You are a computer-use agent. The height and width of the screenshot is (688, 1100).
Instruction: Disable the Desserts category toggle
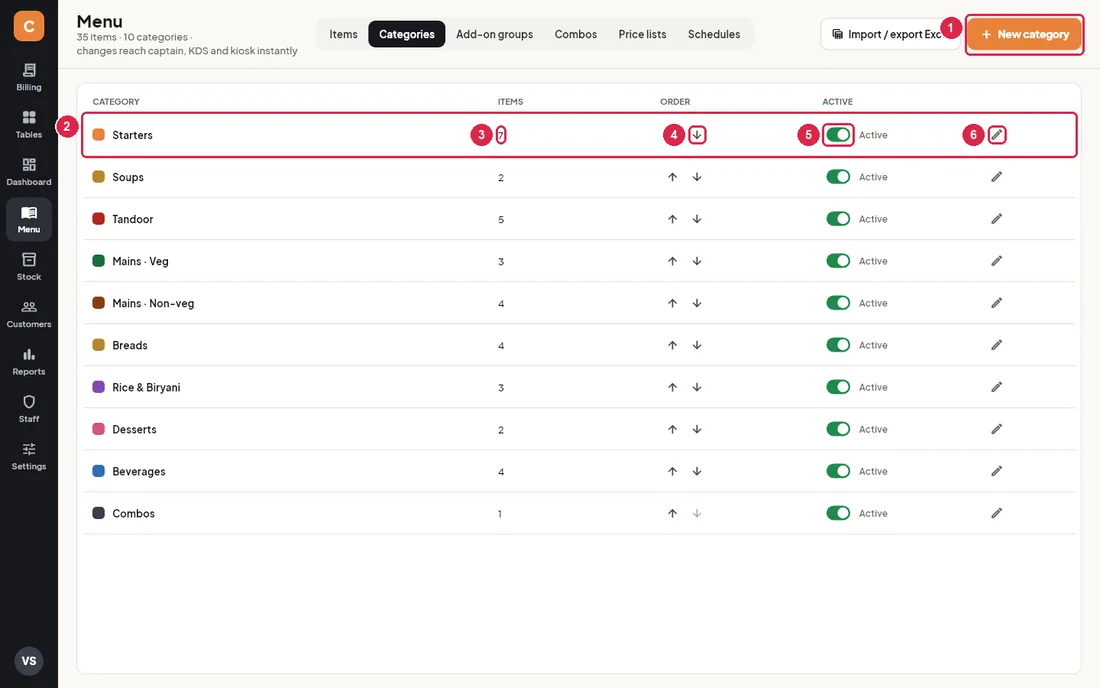point(838,429)
